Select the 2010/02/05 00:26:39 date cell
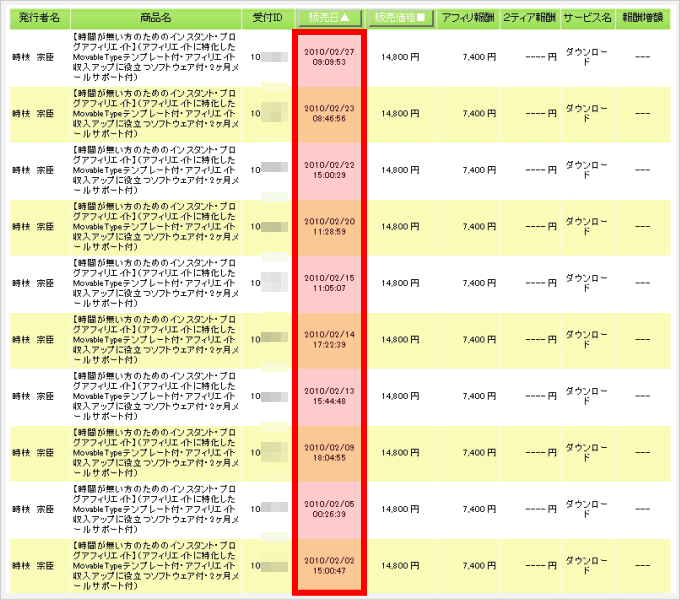Screen dimensions: 680x600 point(329,509)
